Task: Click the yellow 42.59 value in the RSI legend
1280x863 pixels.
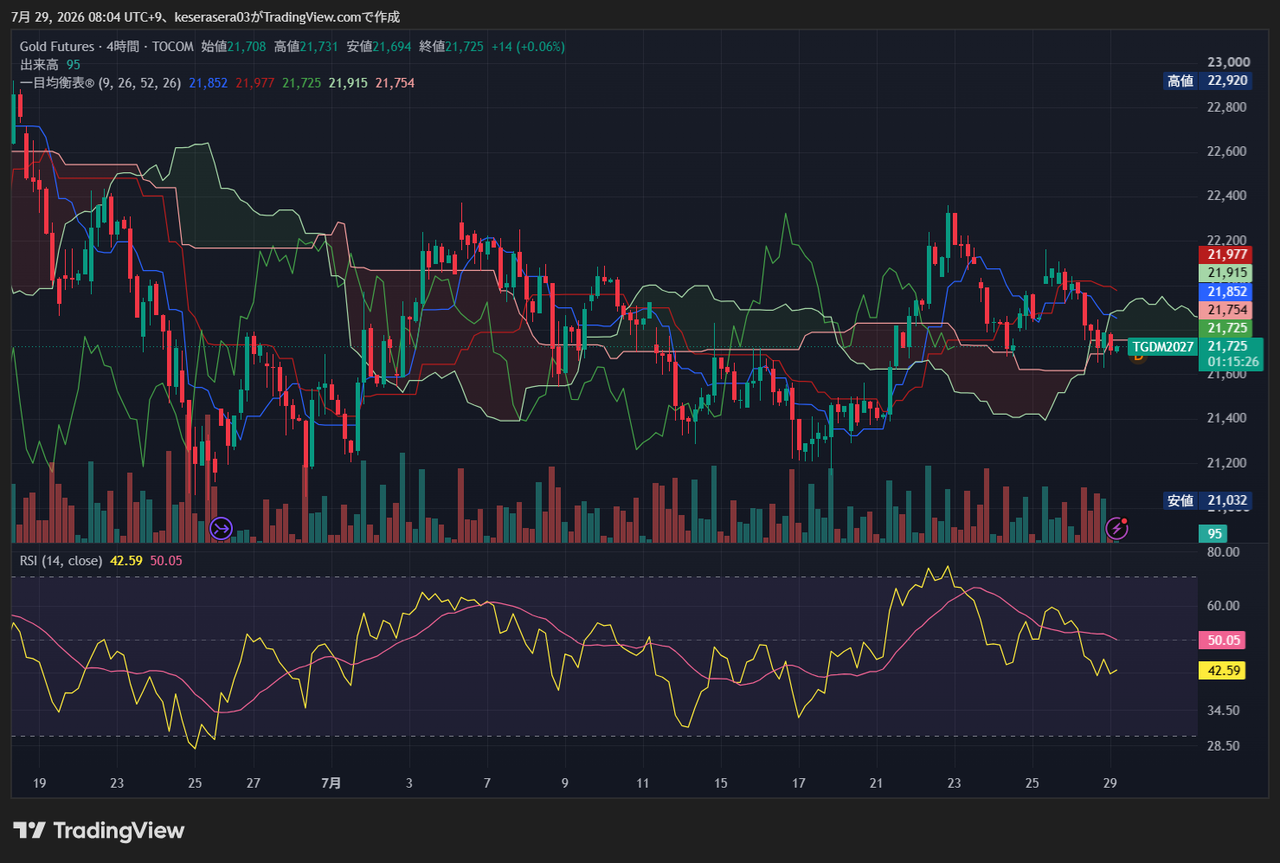Action: pyautogui.click(x=127, y=561)
